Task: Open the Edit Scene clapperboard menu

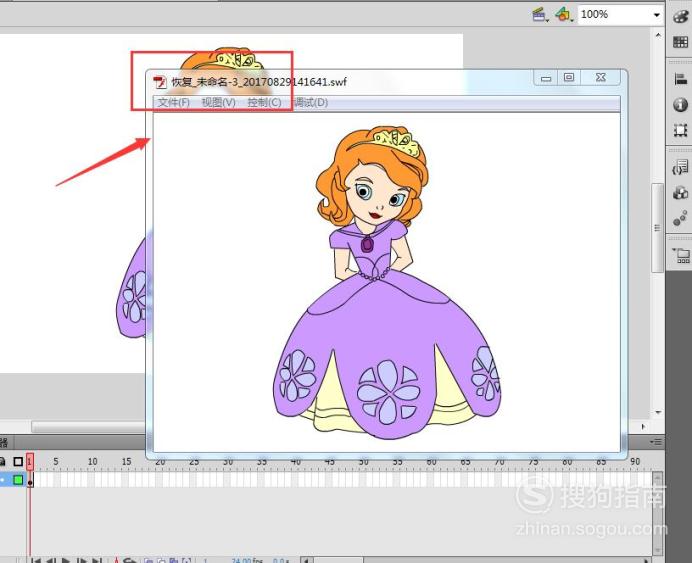Action: pyautogui.click(x=539, y=15)
